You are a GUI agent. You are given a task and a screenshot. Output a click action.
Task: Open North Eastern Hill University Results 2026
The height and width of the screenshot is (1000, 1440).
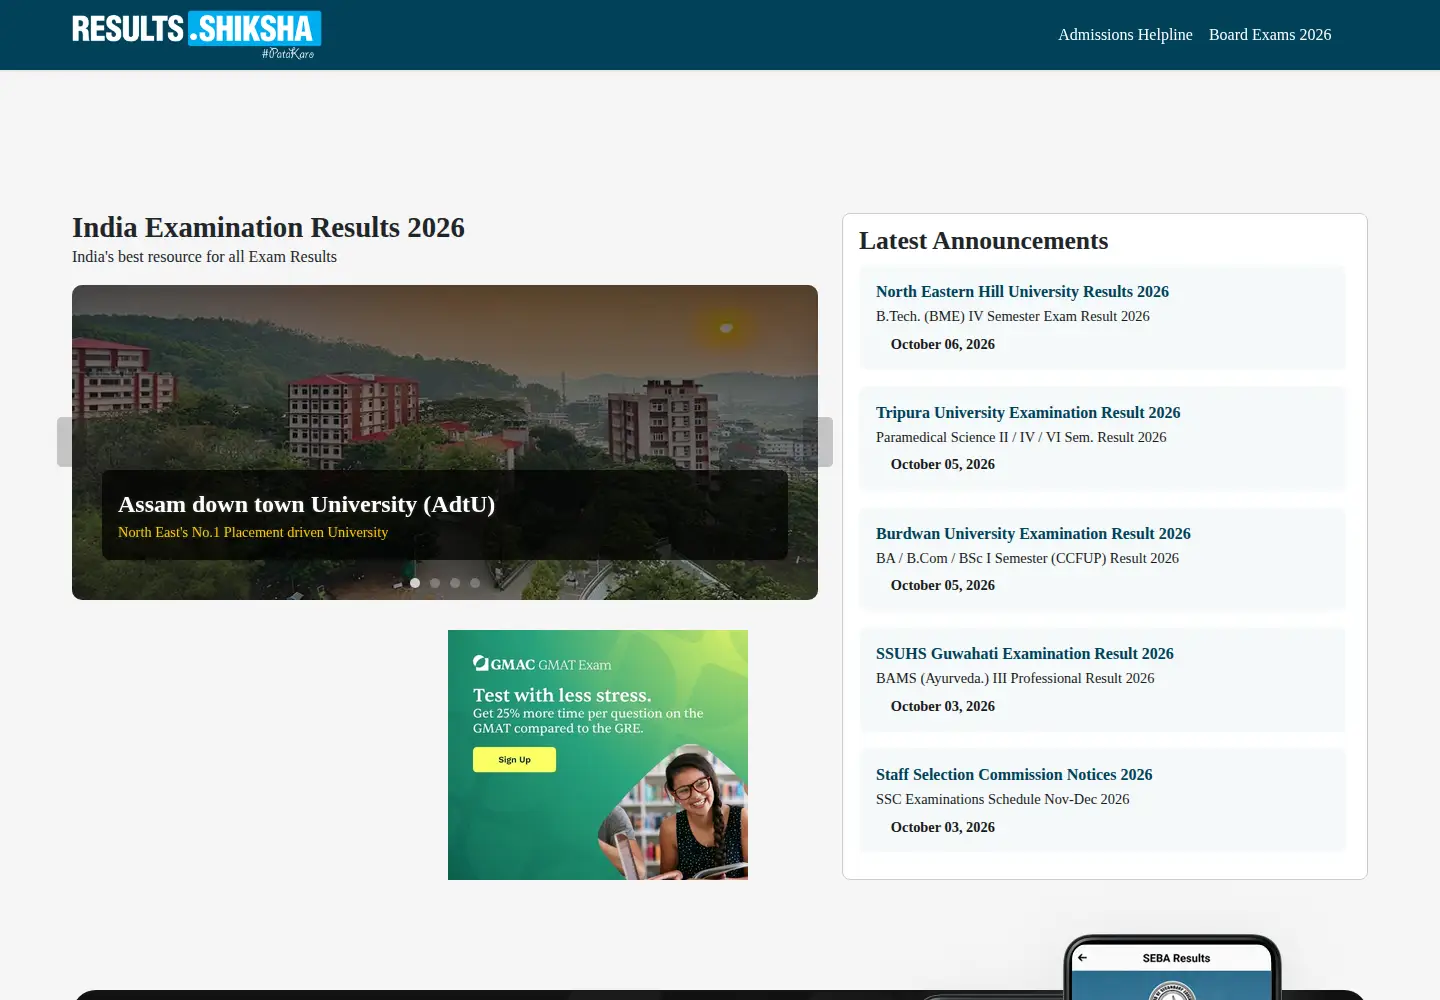(1022, 292)
